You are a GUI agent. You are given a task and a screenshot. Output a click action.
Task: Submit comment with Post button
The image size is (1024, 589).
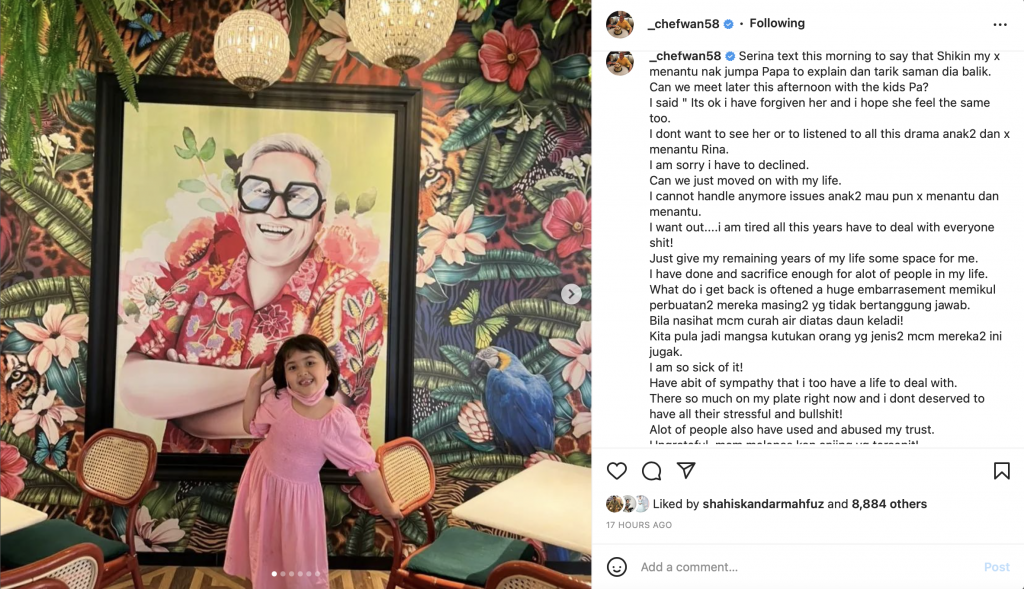(996, 567)
